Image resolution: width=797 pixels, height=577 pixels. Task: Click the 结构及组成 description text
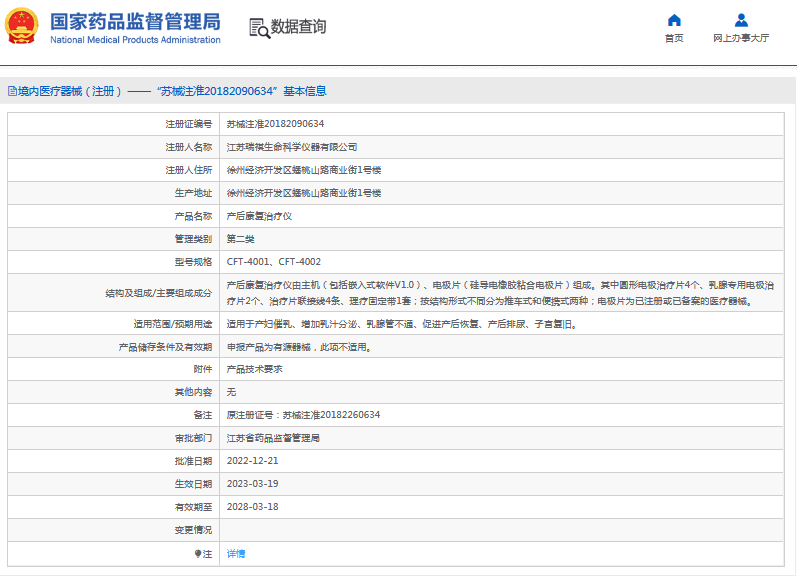500,293
